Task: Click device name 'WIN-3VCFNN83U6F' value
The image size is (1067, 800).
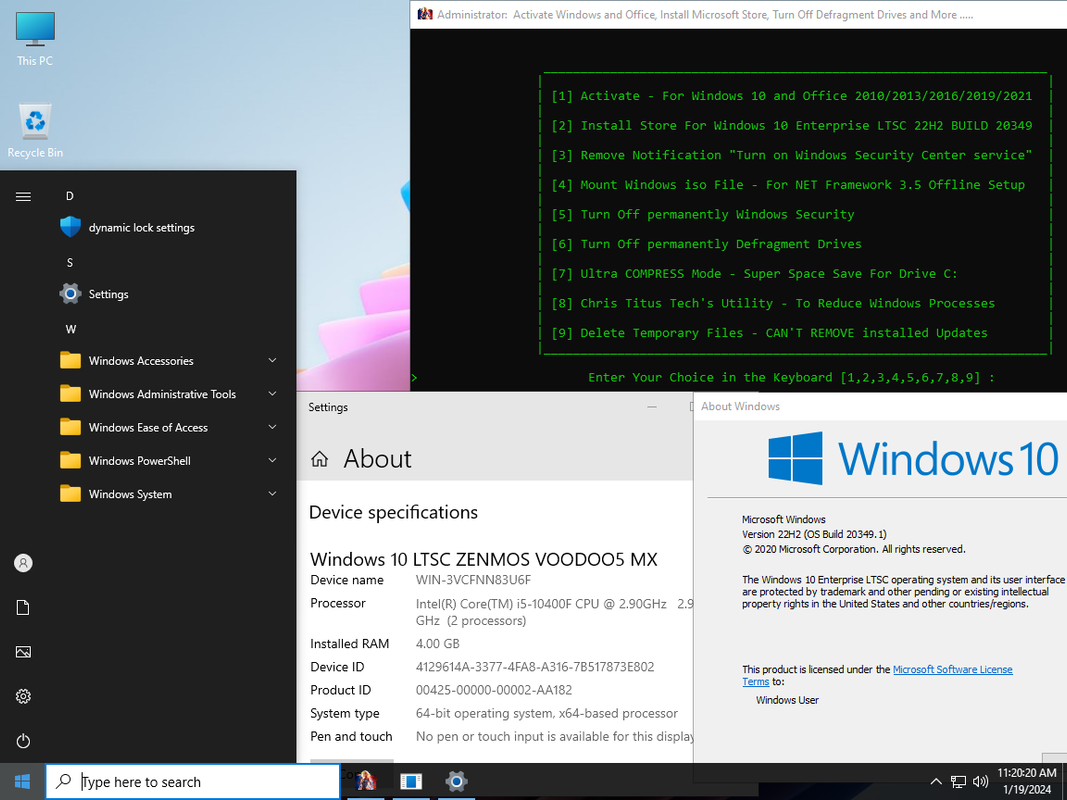Action: (x=473, y=580)
